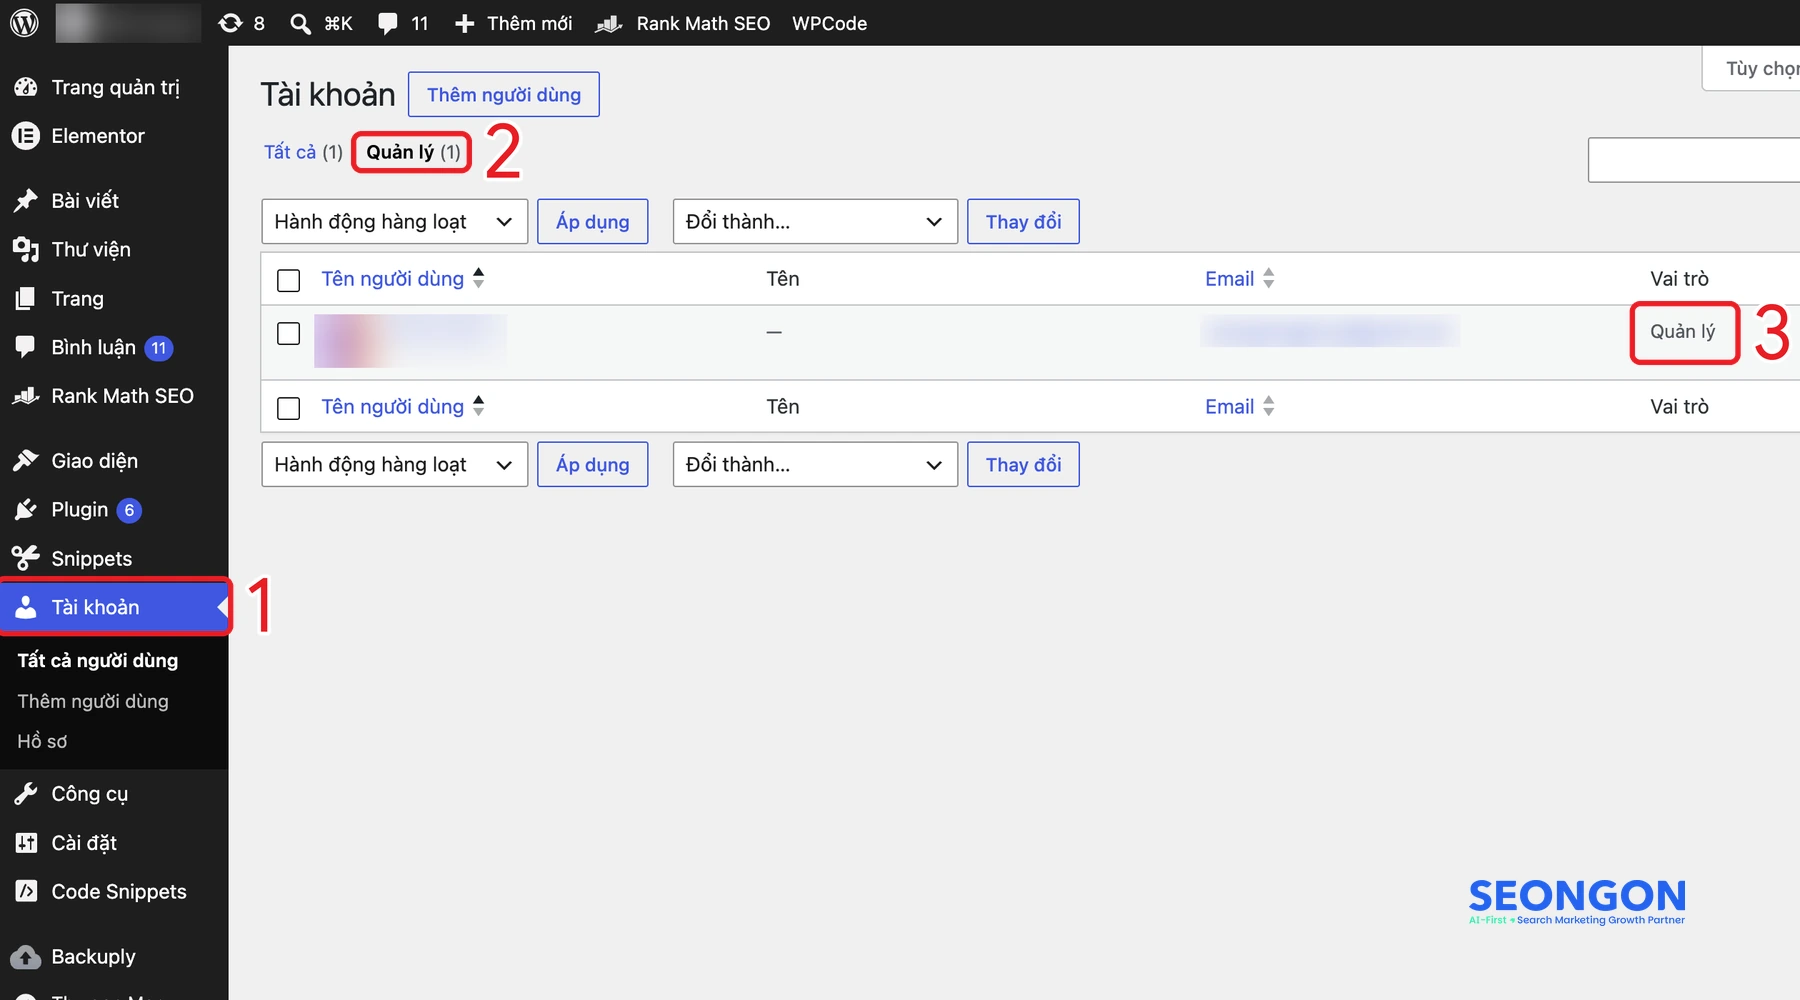Click the Trang pages icon
Viewport: 1800px width, 1000px height.
(26, 299)
